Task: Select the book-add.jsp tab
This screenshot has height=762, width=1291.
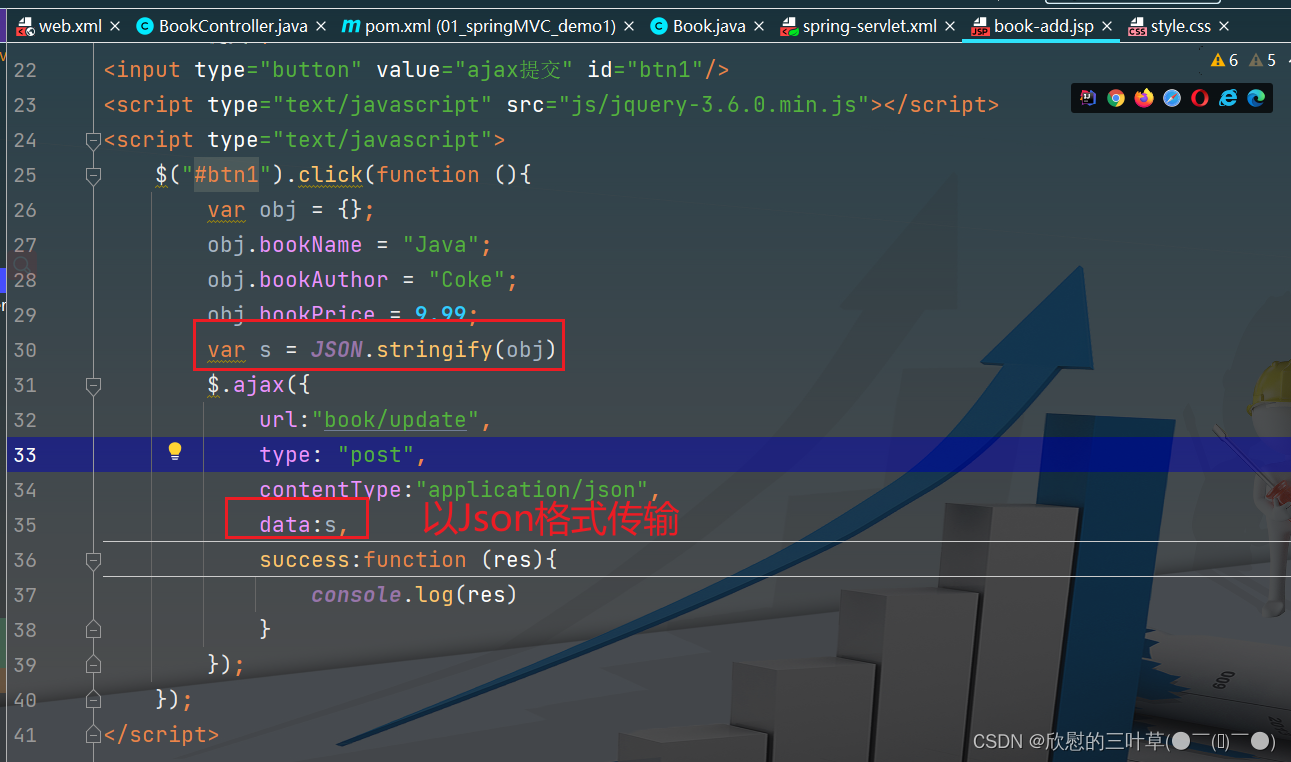Action: pos(1043,26)
